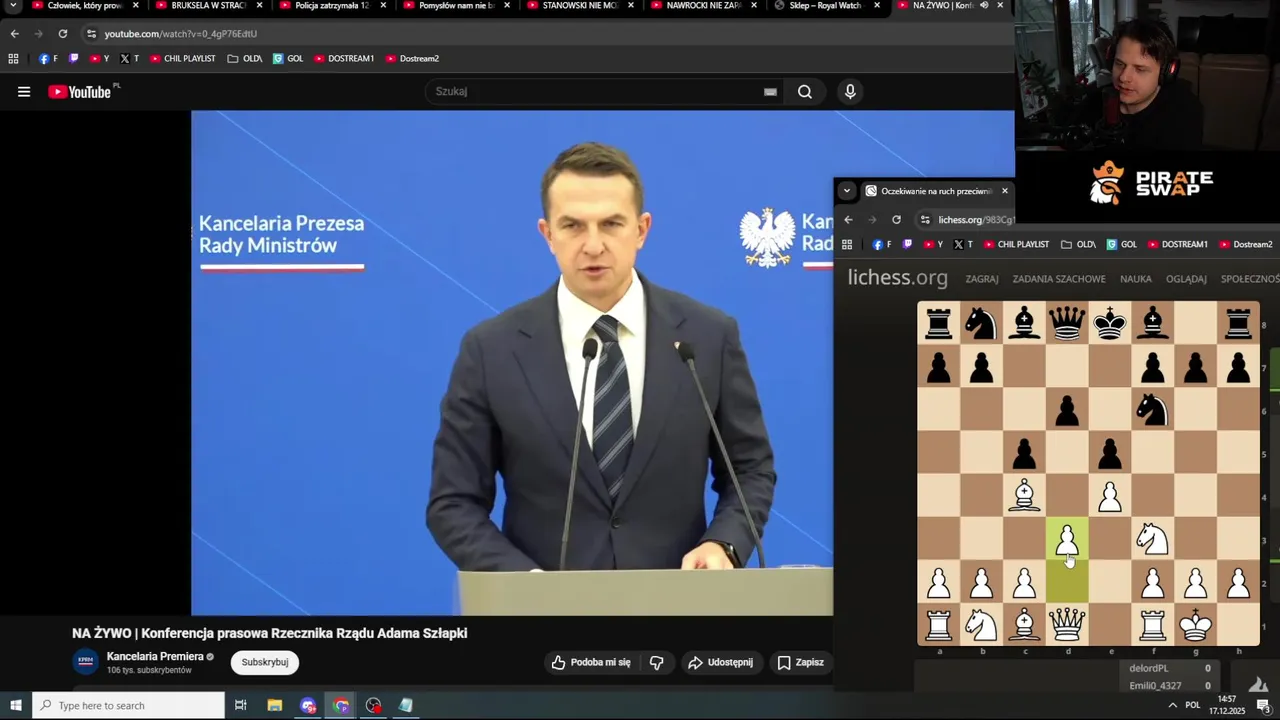The width and height of the screenshot is (1280, 720).
Task: Open the on-screen keyboard icon in search box
Action: click(x=770, y=92)
